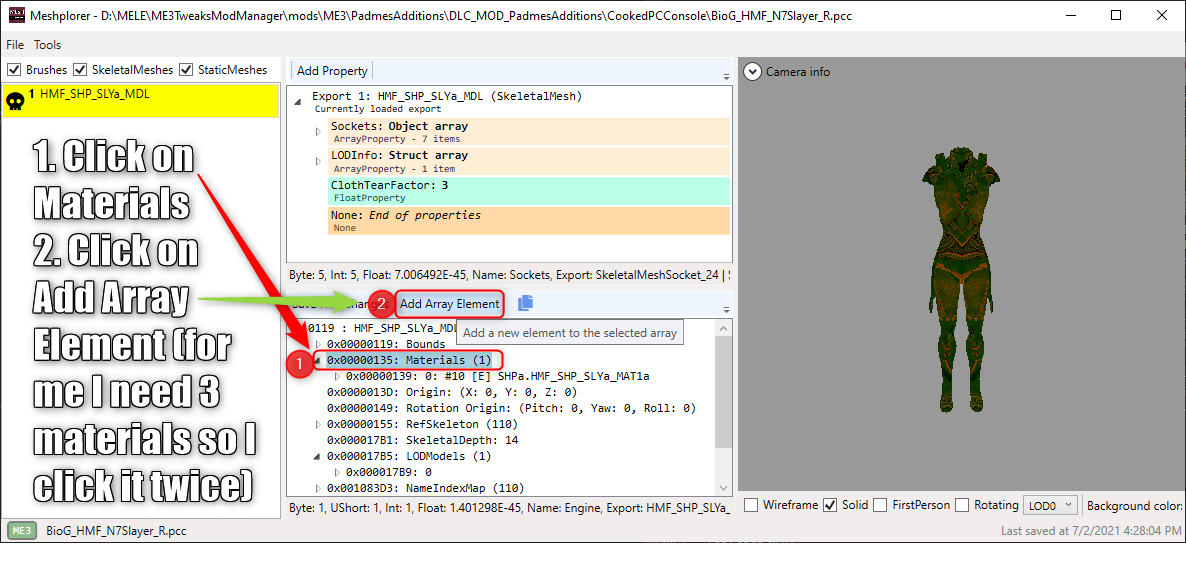The width and height of the screenshot is (1186, 581).
Task: Click the Add Property button
Action: (x=332, y=70)
